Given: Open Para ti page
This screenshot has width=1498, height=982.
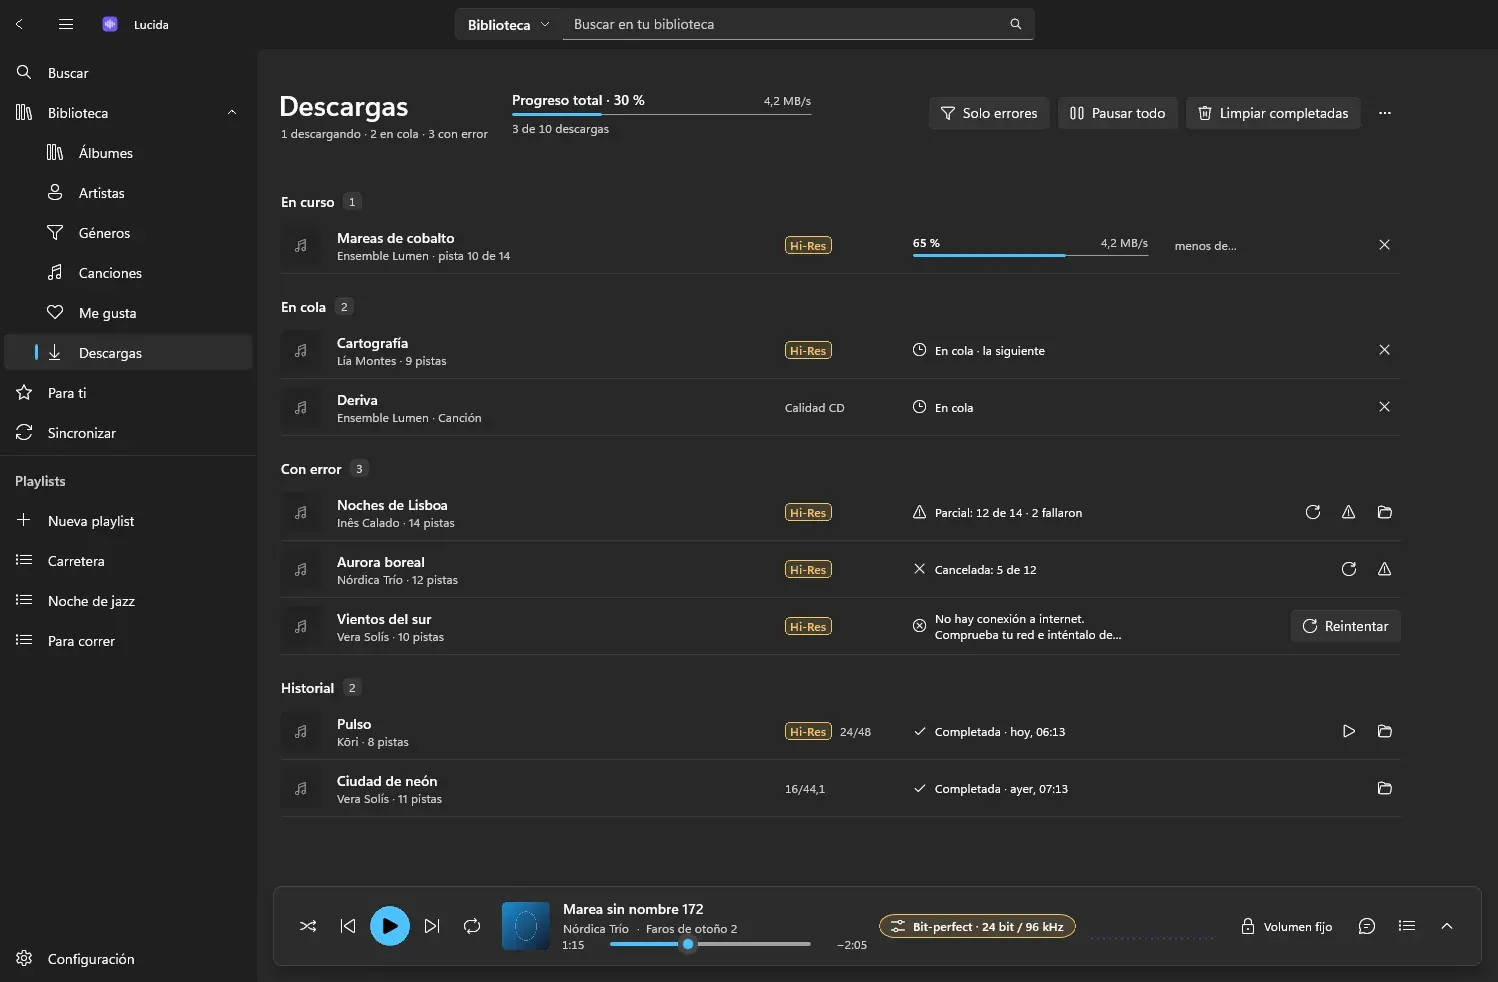Looking at the screenshot, I should pyautogui.click(x=128, y=393).
